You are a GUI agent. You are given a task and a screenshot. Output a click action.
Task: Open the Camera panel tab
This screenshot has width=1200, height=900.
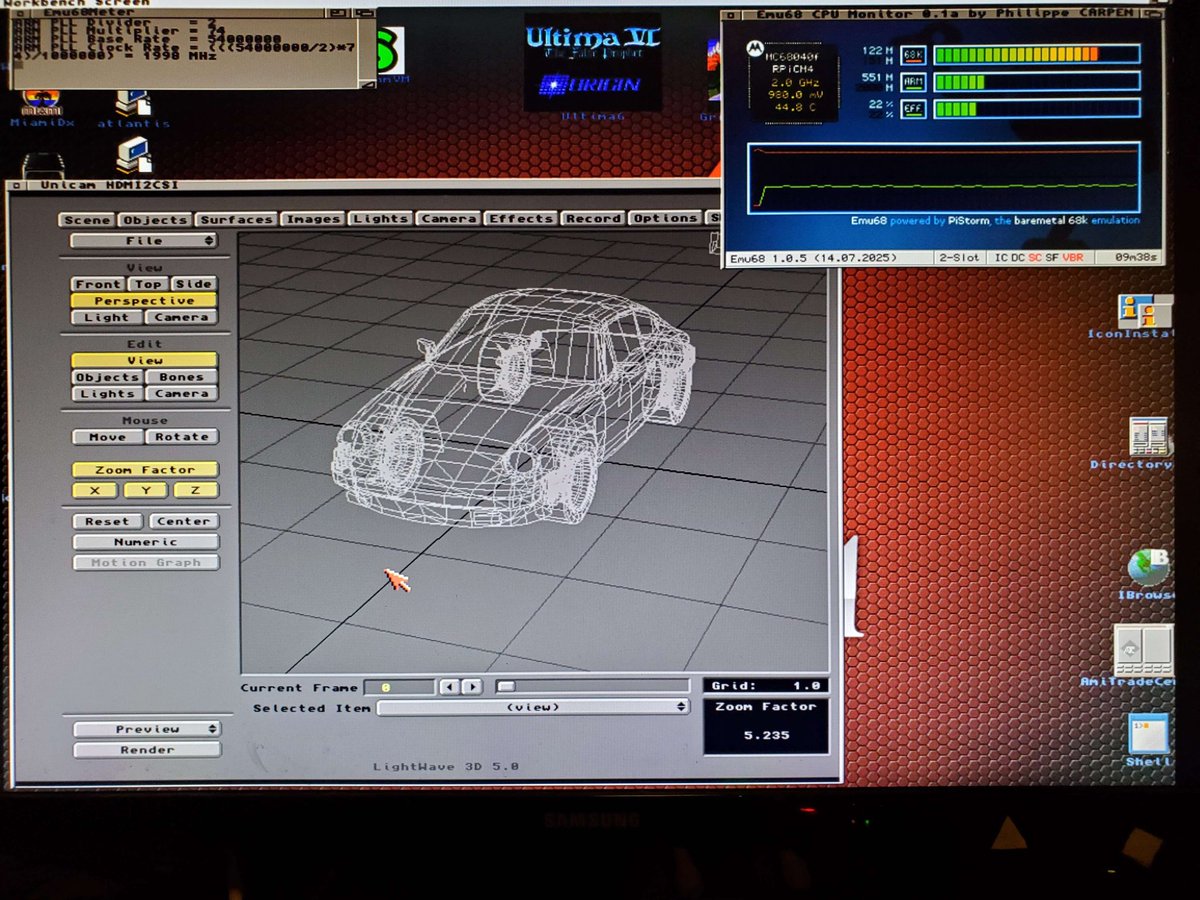point(448,218)
